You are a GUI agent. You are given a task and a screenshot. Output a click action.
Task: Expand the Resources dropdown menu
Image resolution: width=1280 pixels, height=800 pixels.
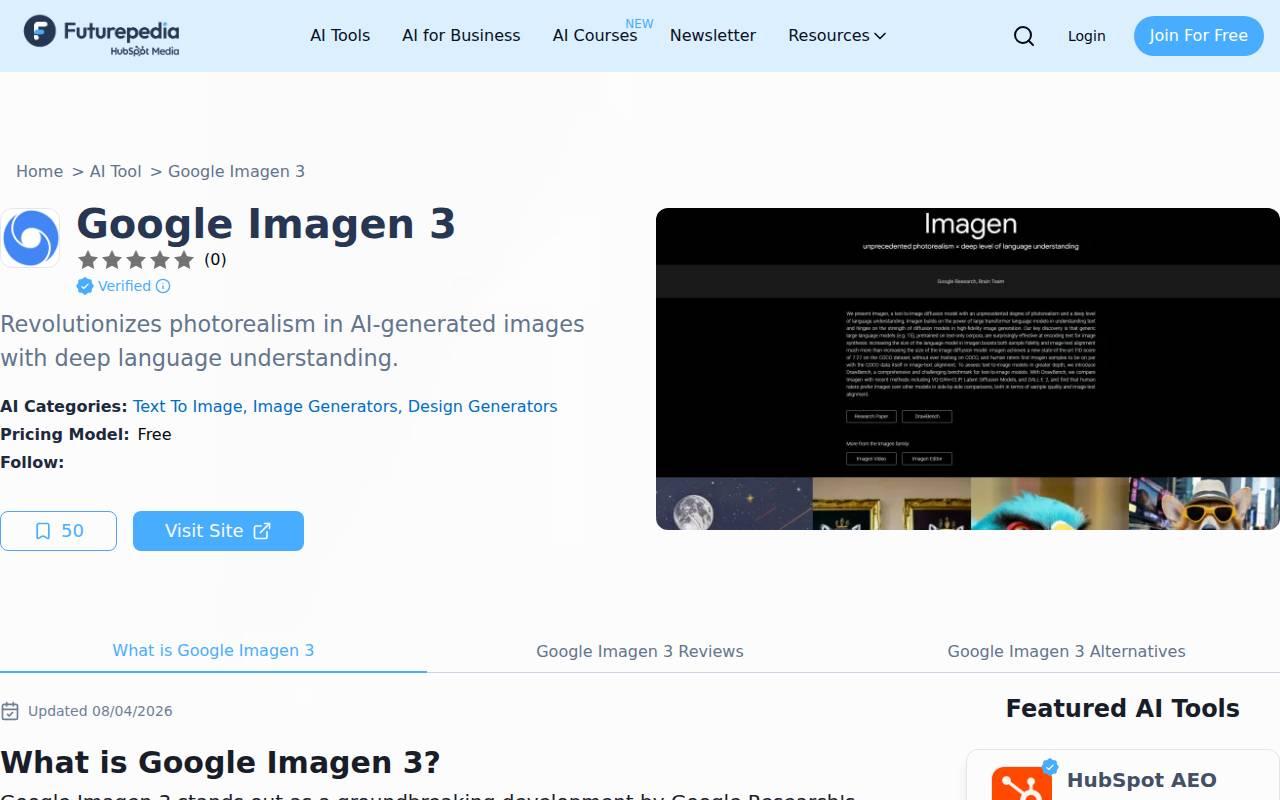(837, 35)
